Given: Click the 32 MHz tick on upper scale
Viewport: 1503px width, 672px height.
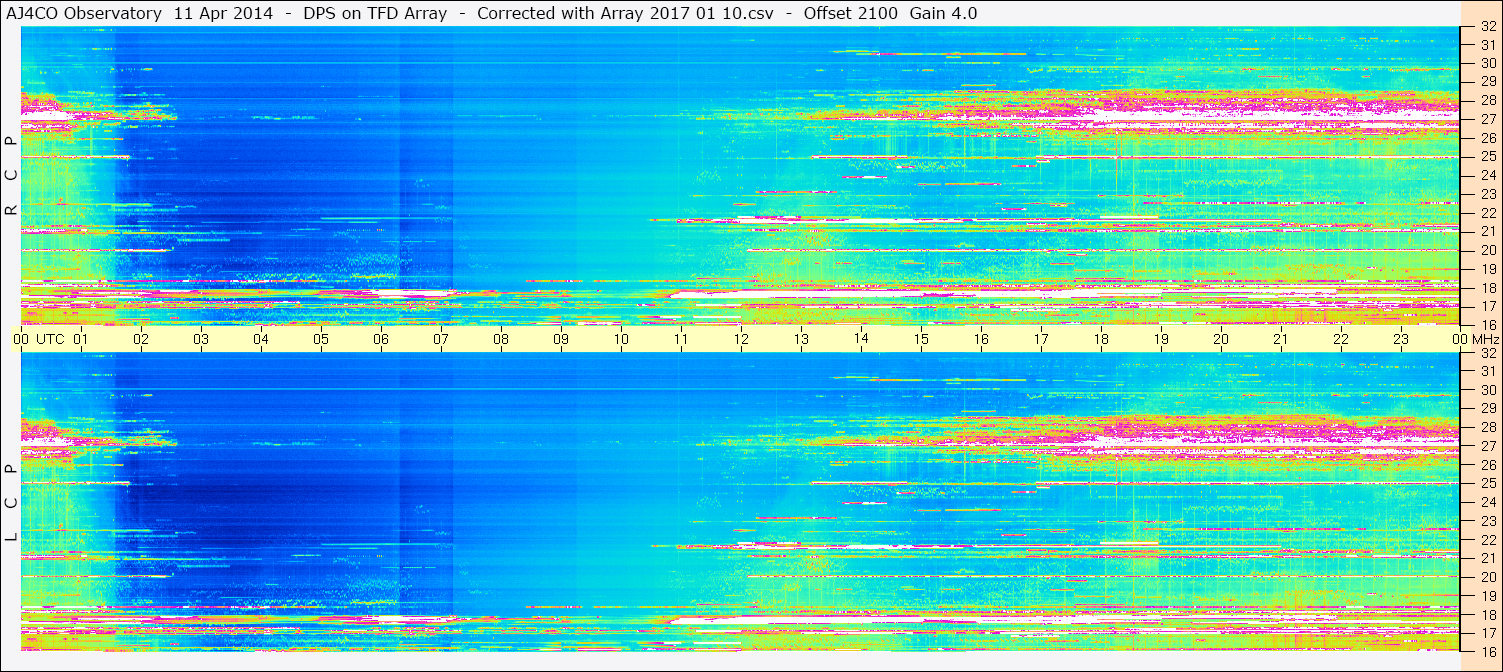Looking at the screenshot, I should pyautogui.click(x=1487, y=27).
